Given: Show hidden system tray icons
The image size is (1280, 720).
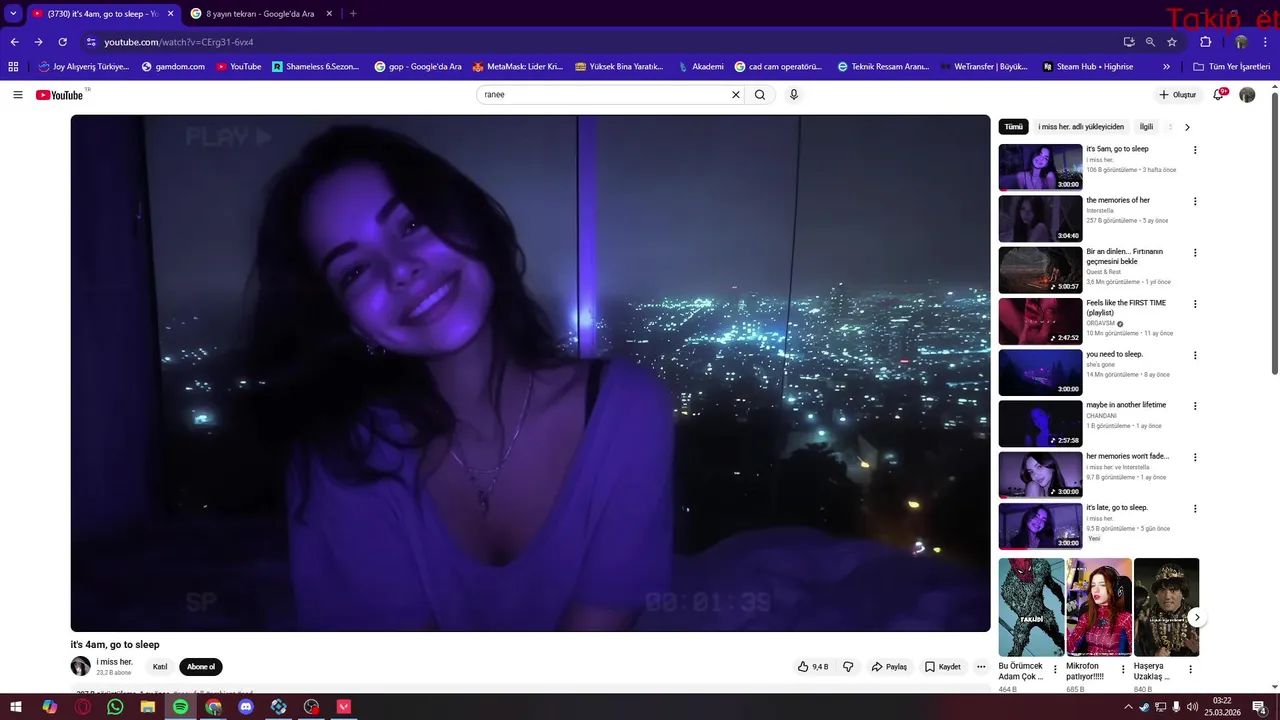Looking at the screenshot, I should 1128,707.
